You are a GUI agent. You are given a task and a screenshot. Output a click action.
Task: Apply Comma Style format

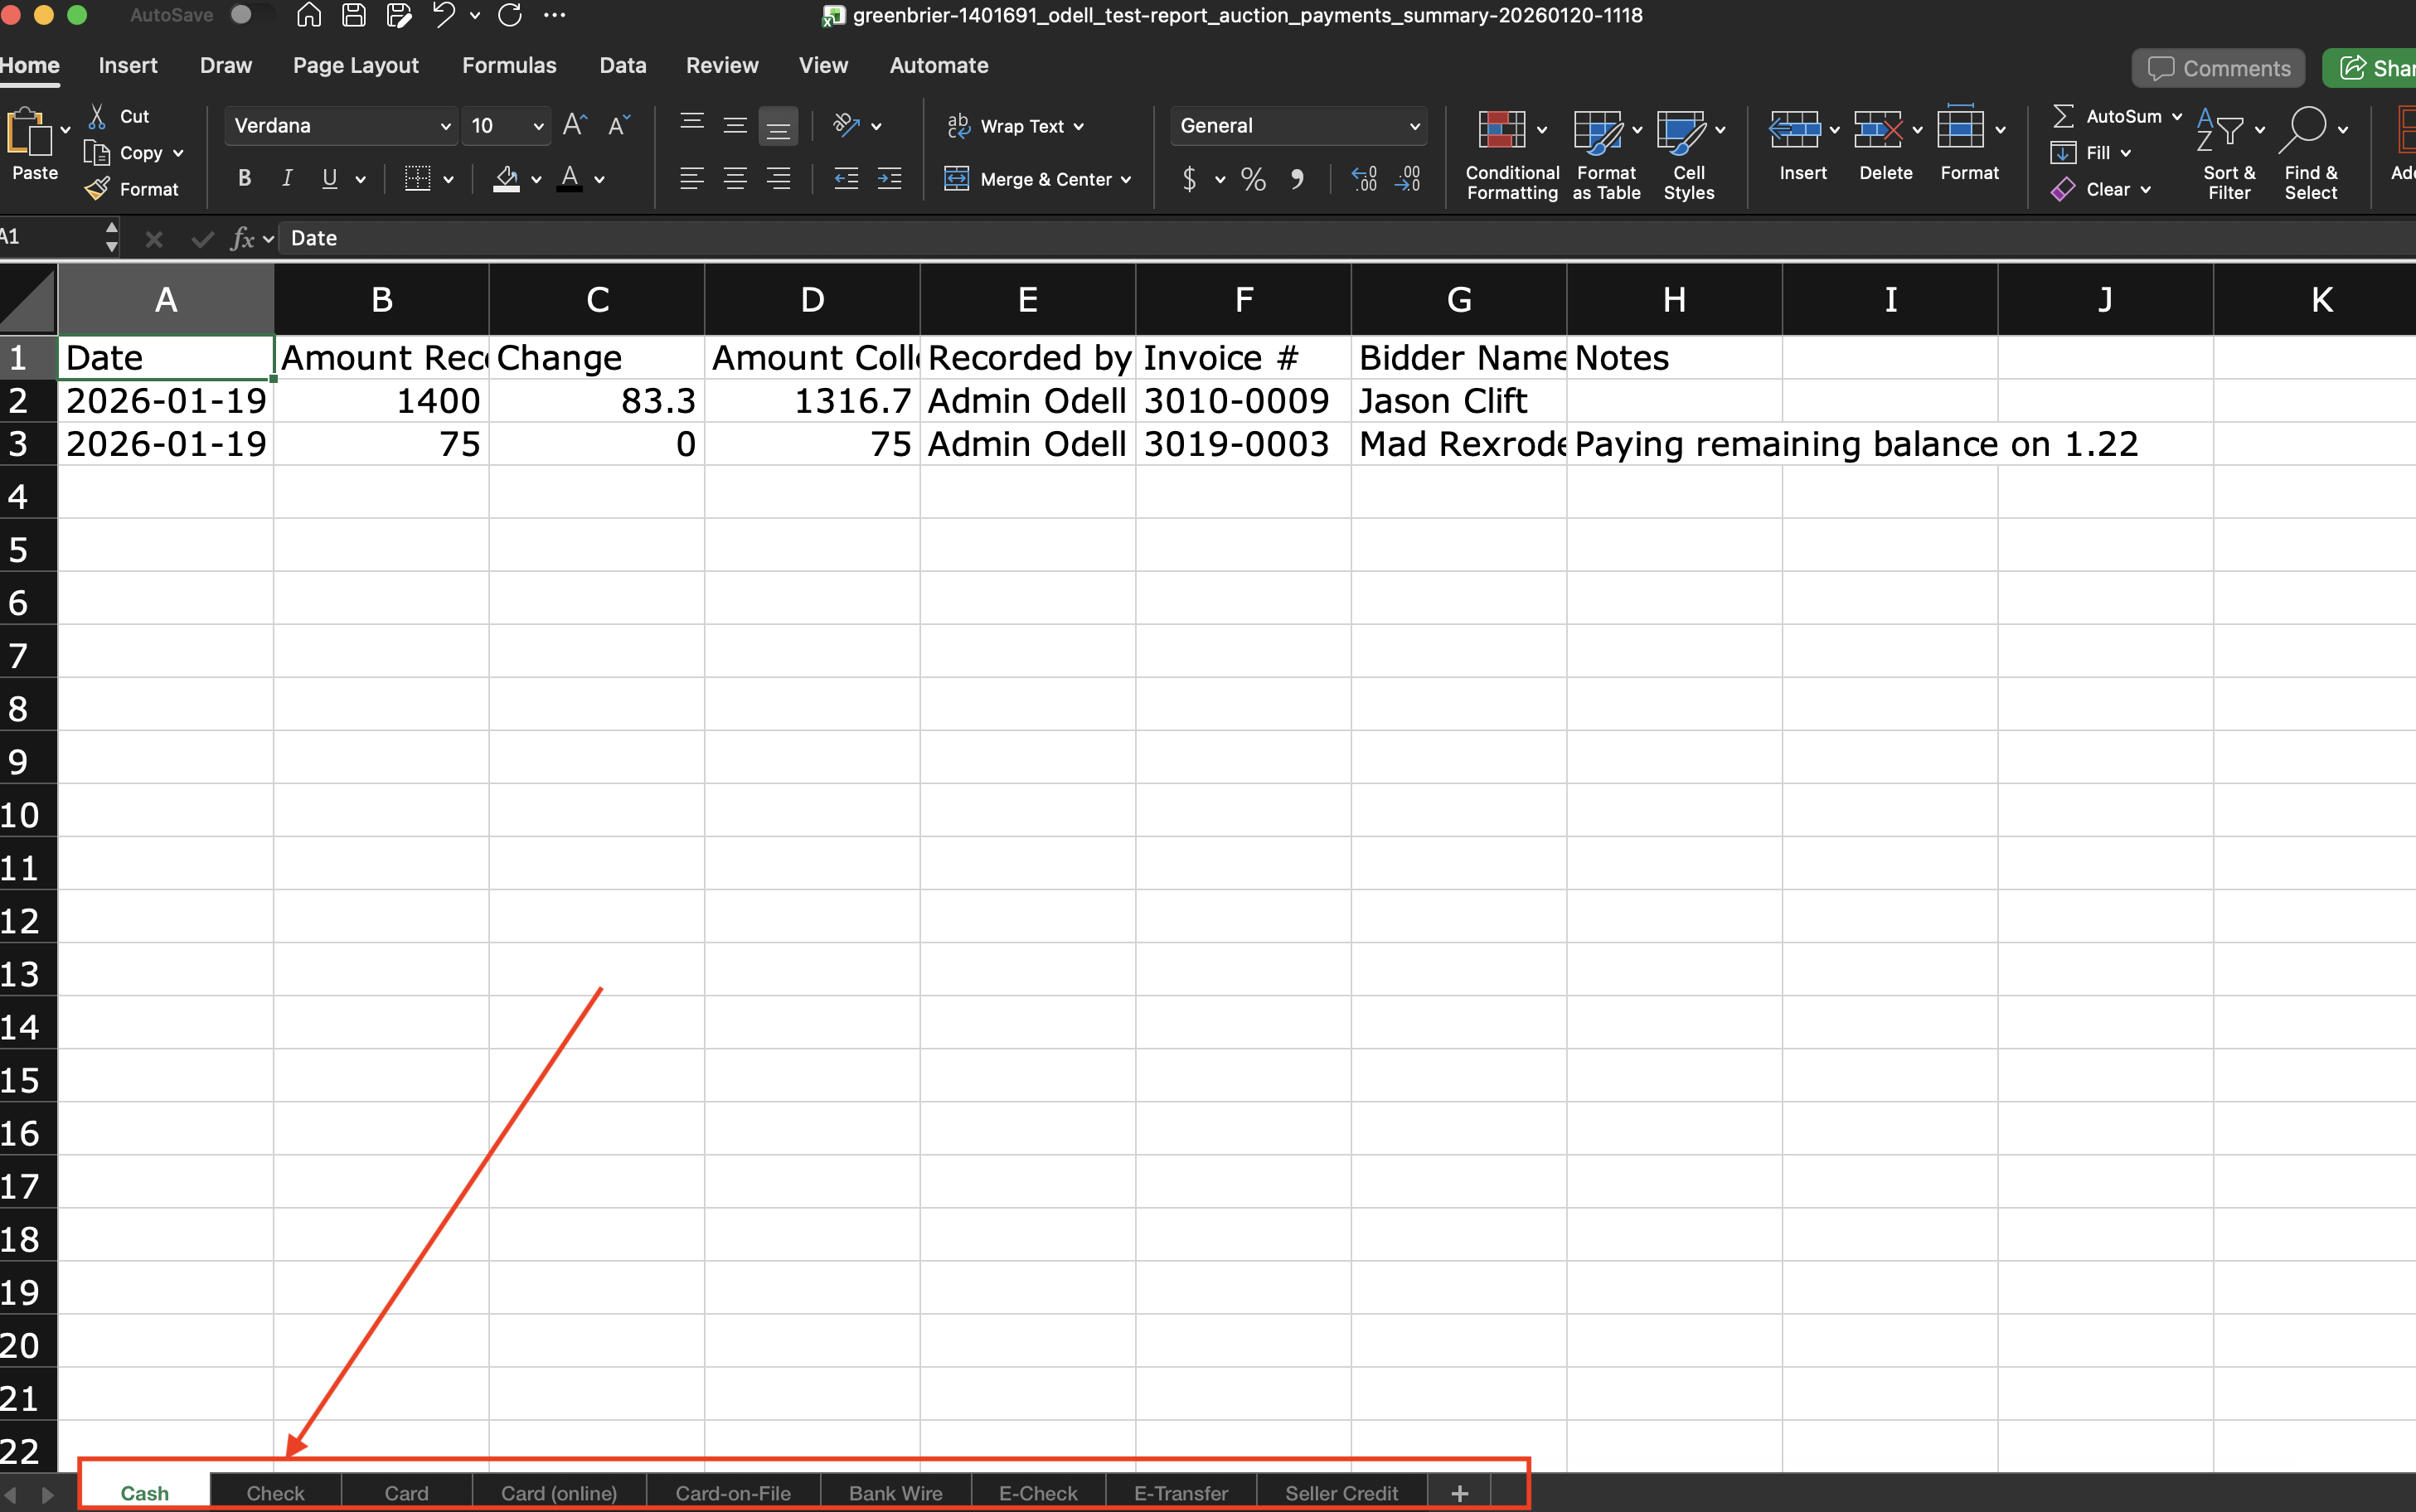tap(1297, 179)
